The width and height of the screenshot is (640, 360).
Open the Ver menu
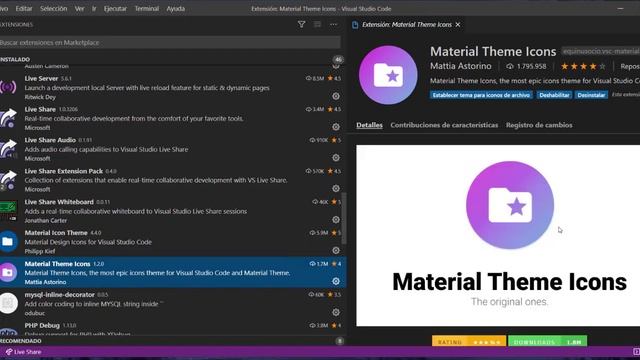[79, 9]
